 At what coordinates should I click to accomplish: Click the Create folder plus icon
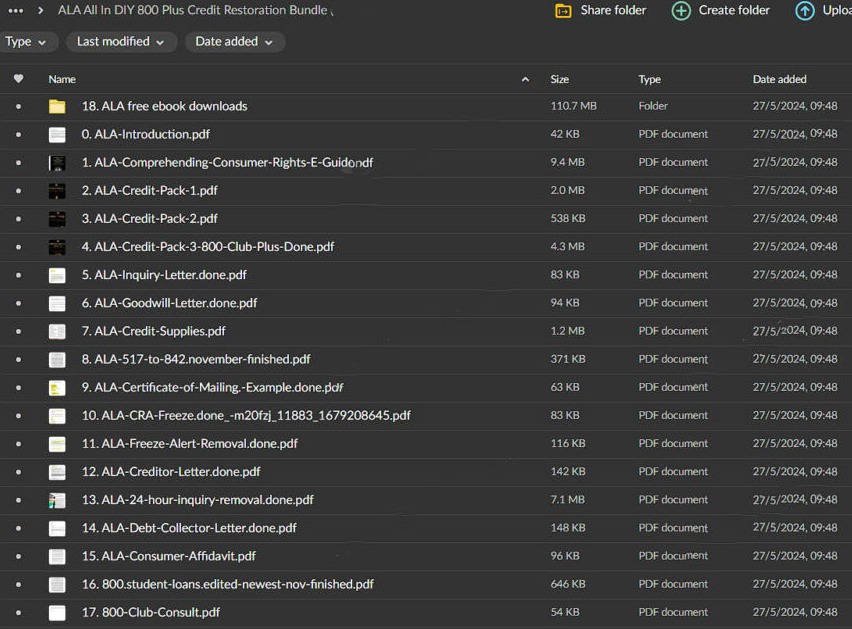point(681,11)
